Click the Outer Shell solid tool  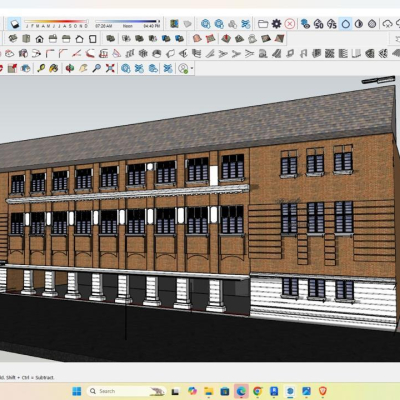tap(110, 39)
